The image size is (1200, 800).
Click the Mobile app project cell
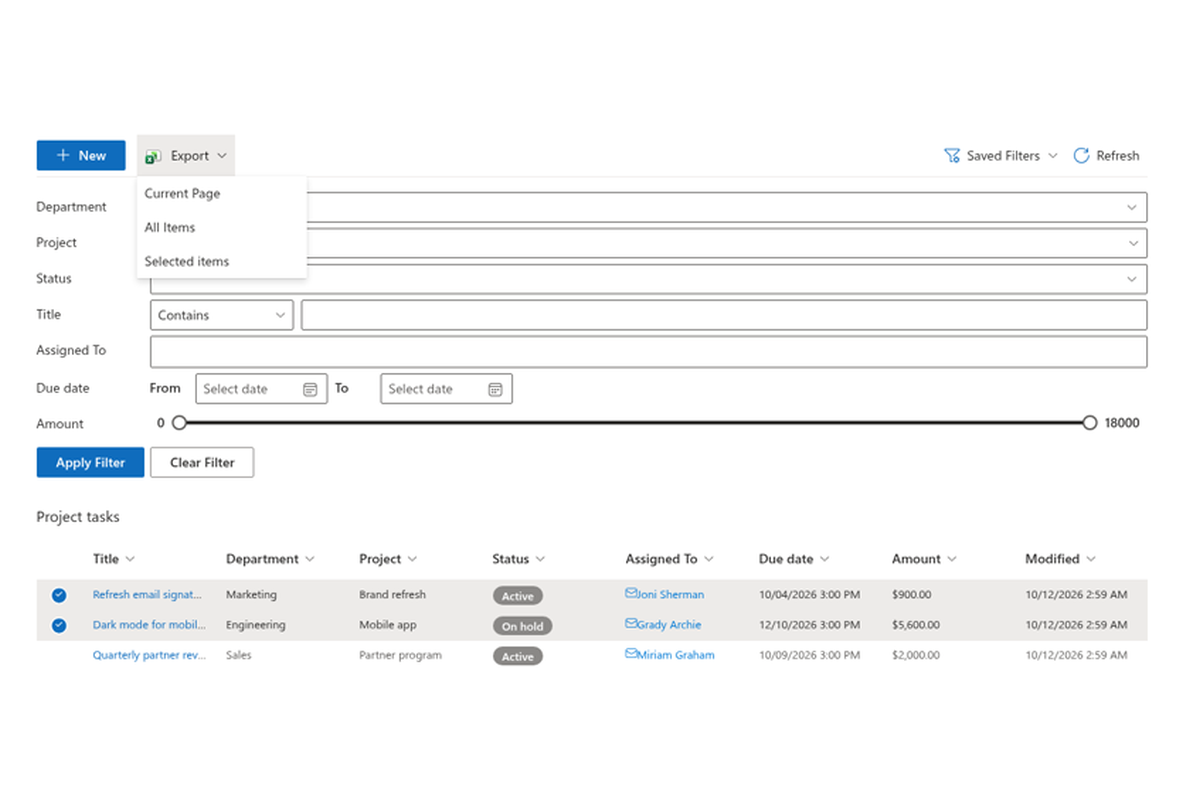(388, 625)
